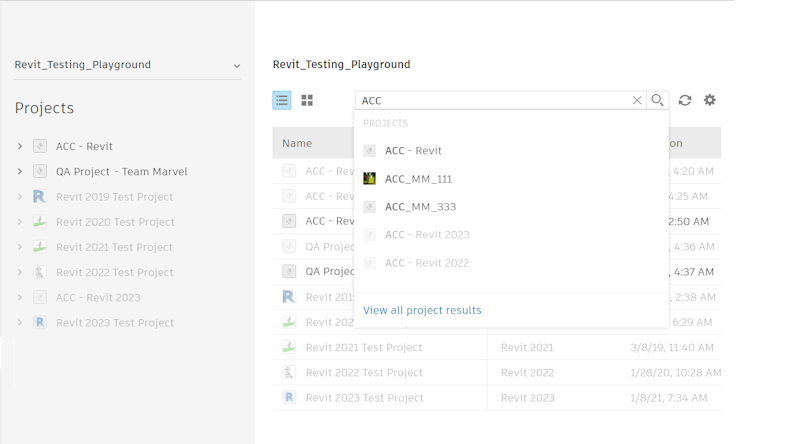Open Revit 2022 Test Project row
800x444 pixels.
tap(364, 372)
